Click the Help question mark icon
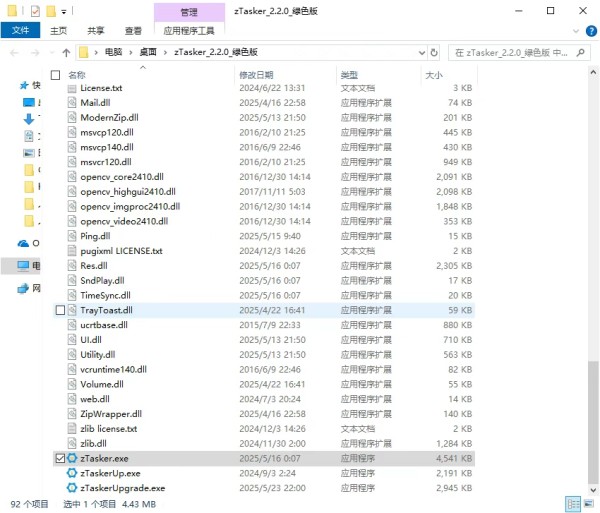600x513 pixels. coord(591,31)
